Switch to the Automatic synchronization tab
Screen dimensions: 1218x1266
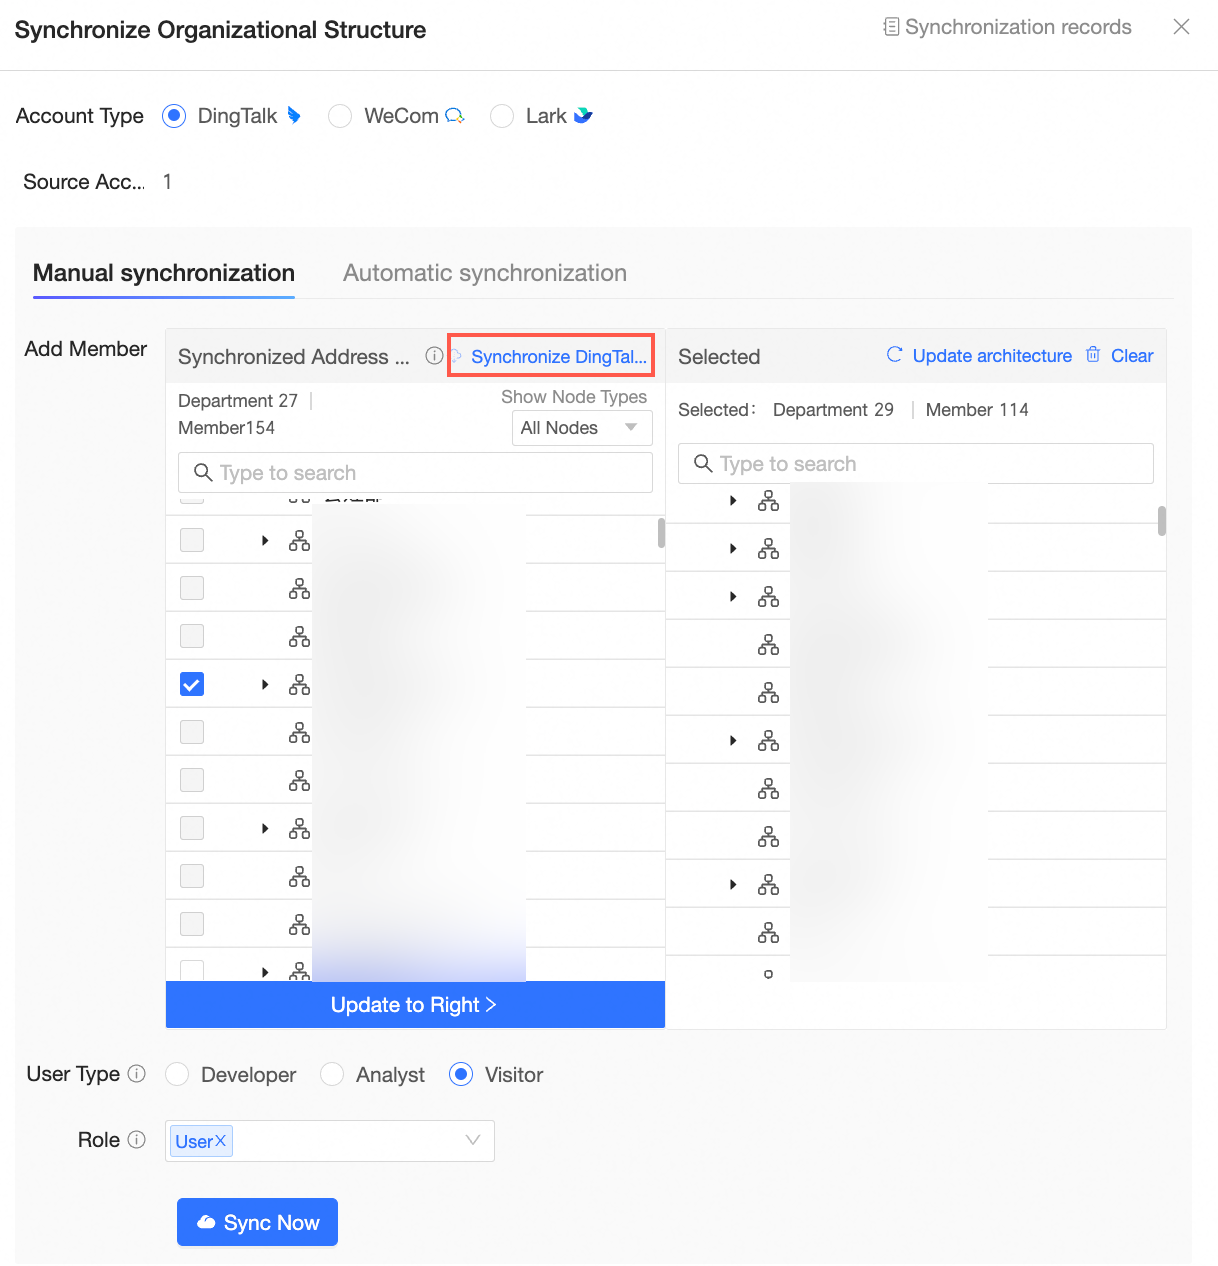(x=485, y=273)
